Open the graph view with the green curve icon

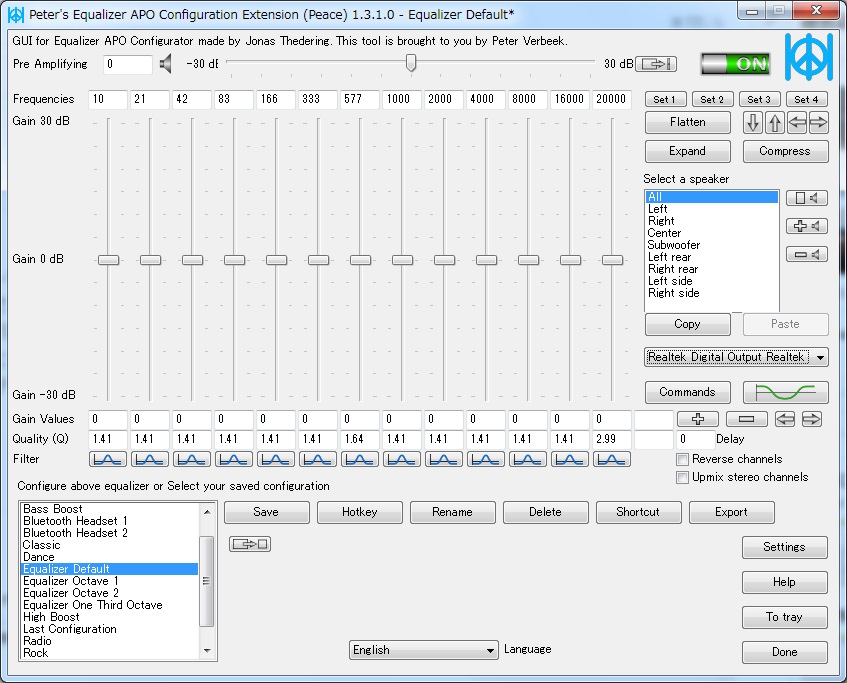(785, 392)
